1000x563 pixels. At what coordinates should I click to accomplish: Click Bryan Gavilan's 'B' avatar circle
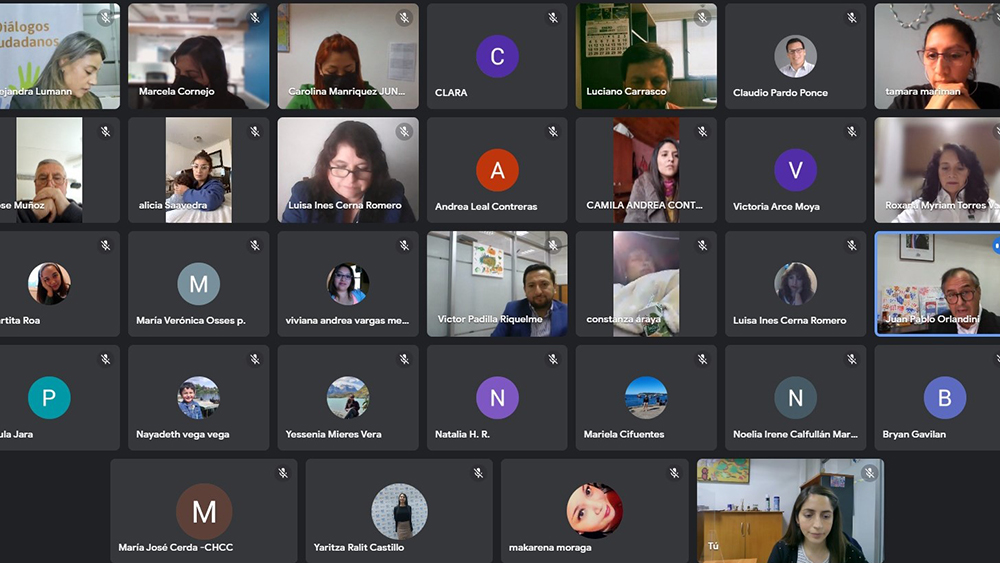pyautogui.click(x=944, y=398)
